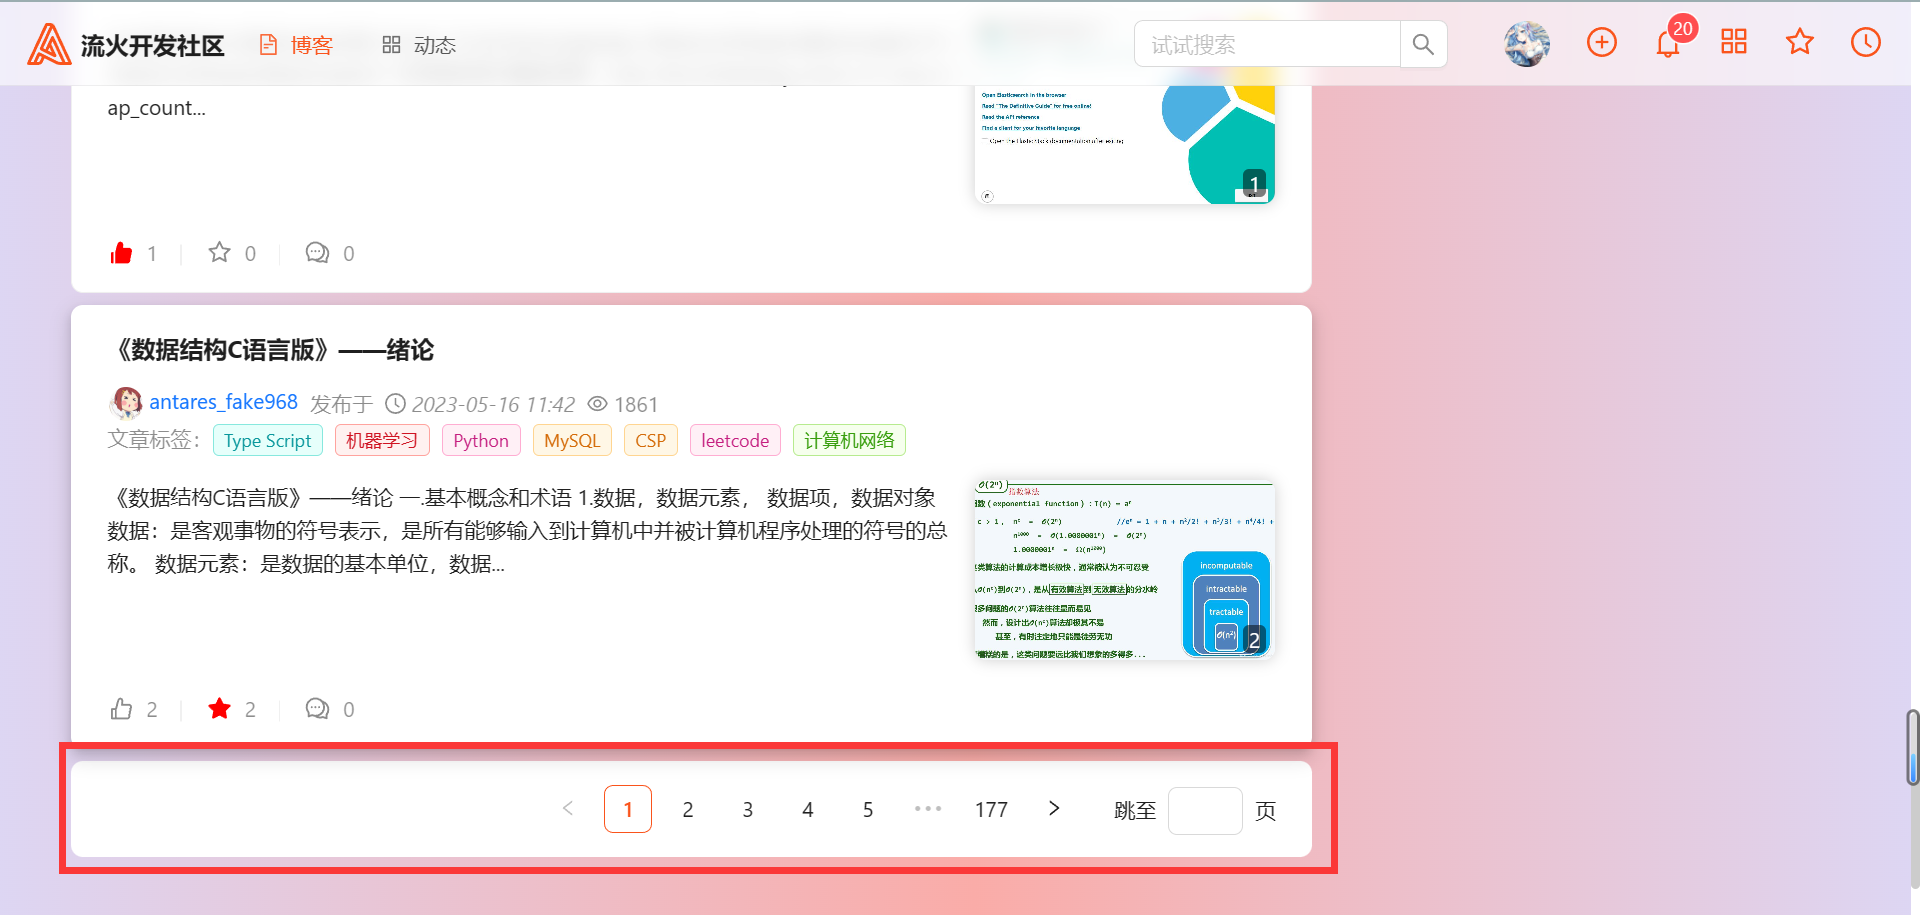
Task: Click the view count 1861 eye icon
Action: [597, 404]
